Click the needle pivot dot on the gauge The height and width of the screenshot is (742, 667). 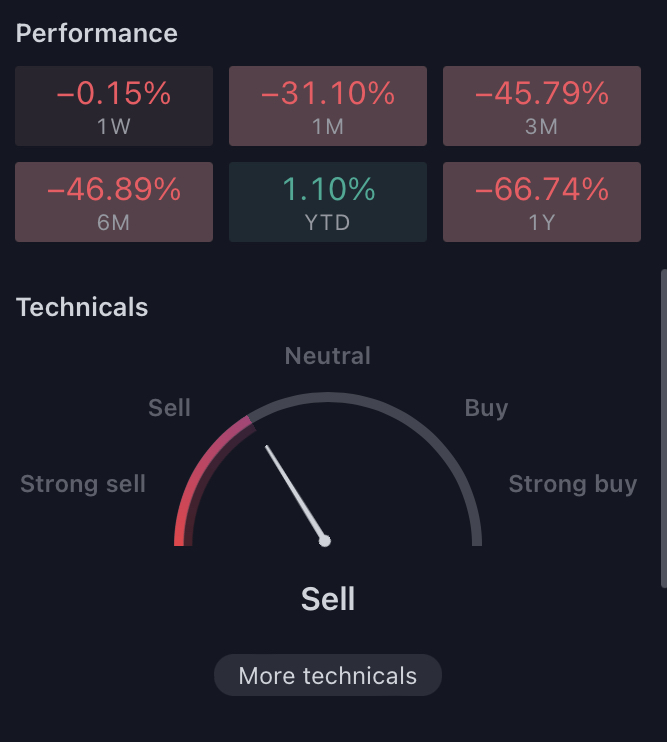point(324,540)
